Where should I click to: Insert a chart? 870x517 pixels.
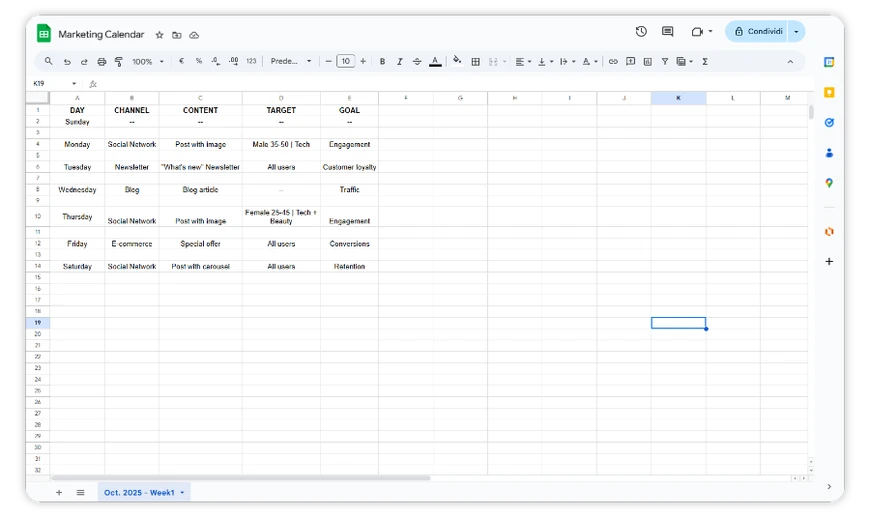pyautogui.click(x=648, y=62)
